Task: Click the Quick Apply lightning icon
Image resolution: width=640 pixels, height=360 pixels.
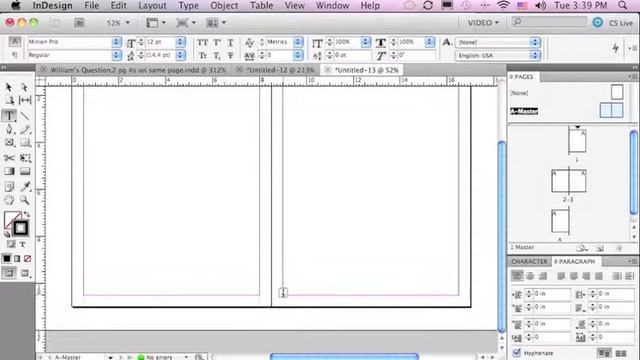Action: [616, 48]
